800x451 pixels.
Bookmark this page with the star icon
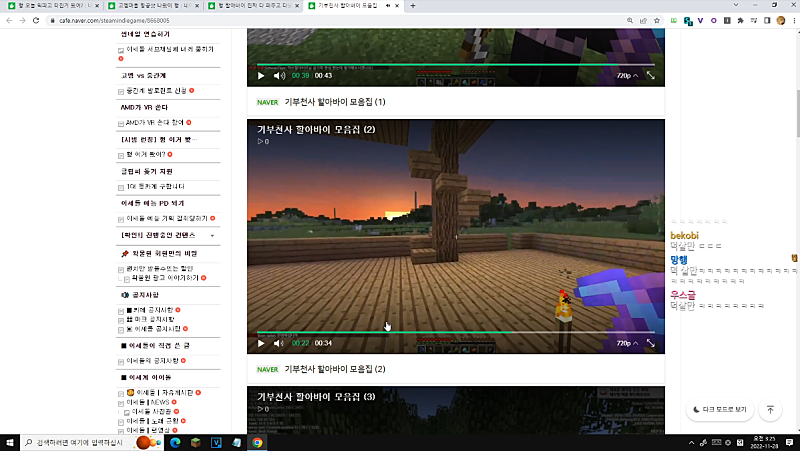click(x=657, y=20)
